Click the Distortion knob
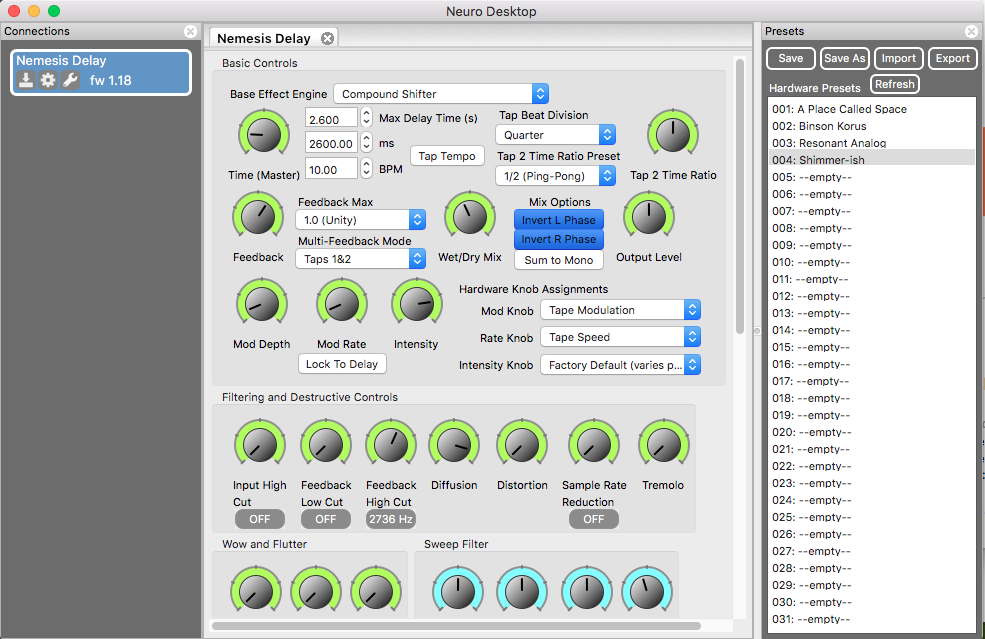This screenshot has width=985, height=639. pyautogui.click(x=522, y=445)
